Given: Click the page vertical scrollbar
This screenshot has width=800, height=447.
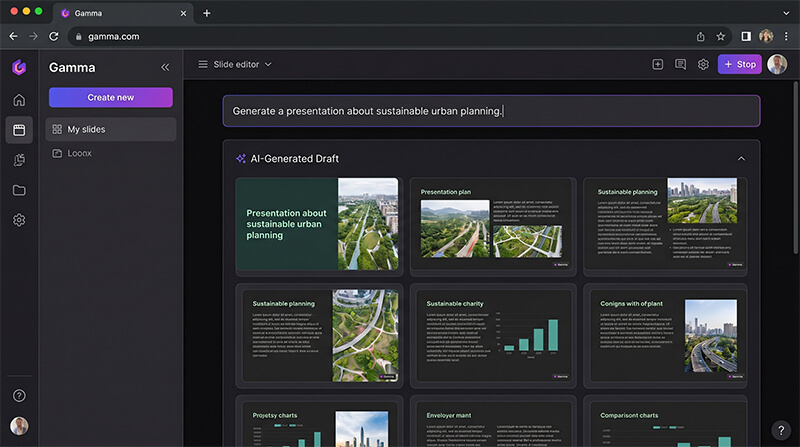Looking at the screenshot, I should [795, 167].
